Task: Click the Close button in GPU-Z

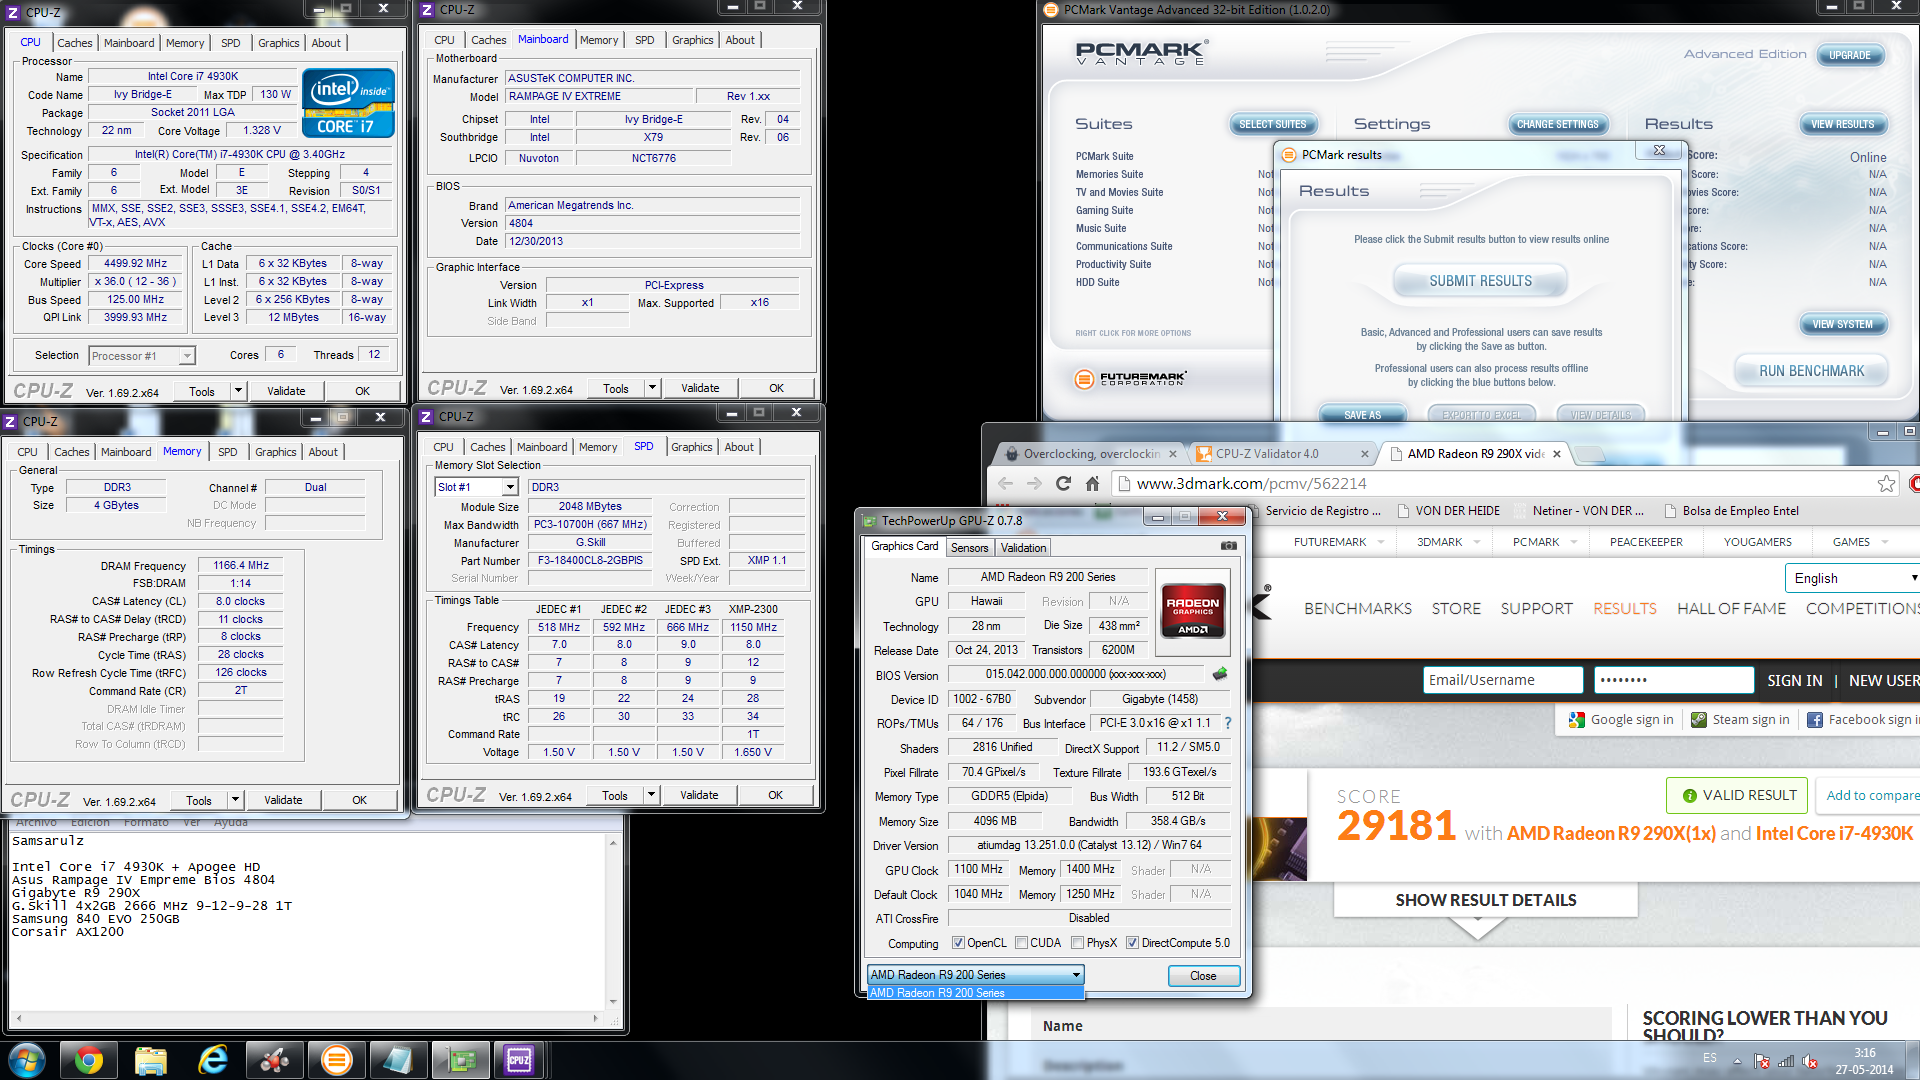Action: point(1203,976)
